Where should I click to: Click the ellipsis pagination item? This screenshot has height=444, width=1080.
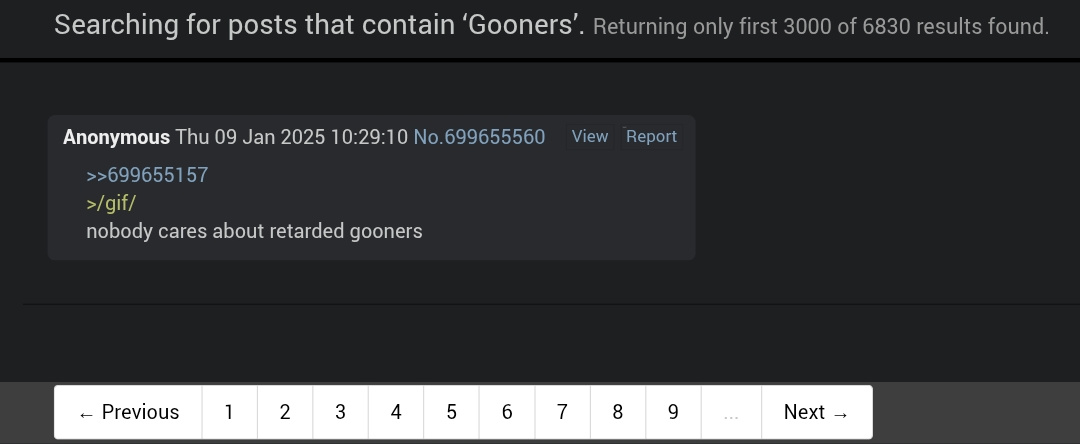(x=731, y=412)
